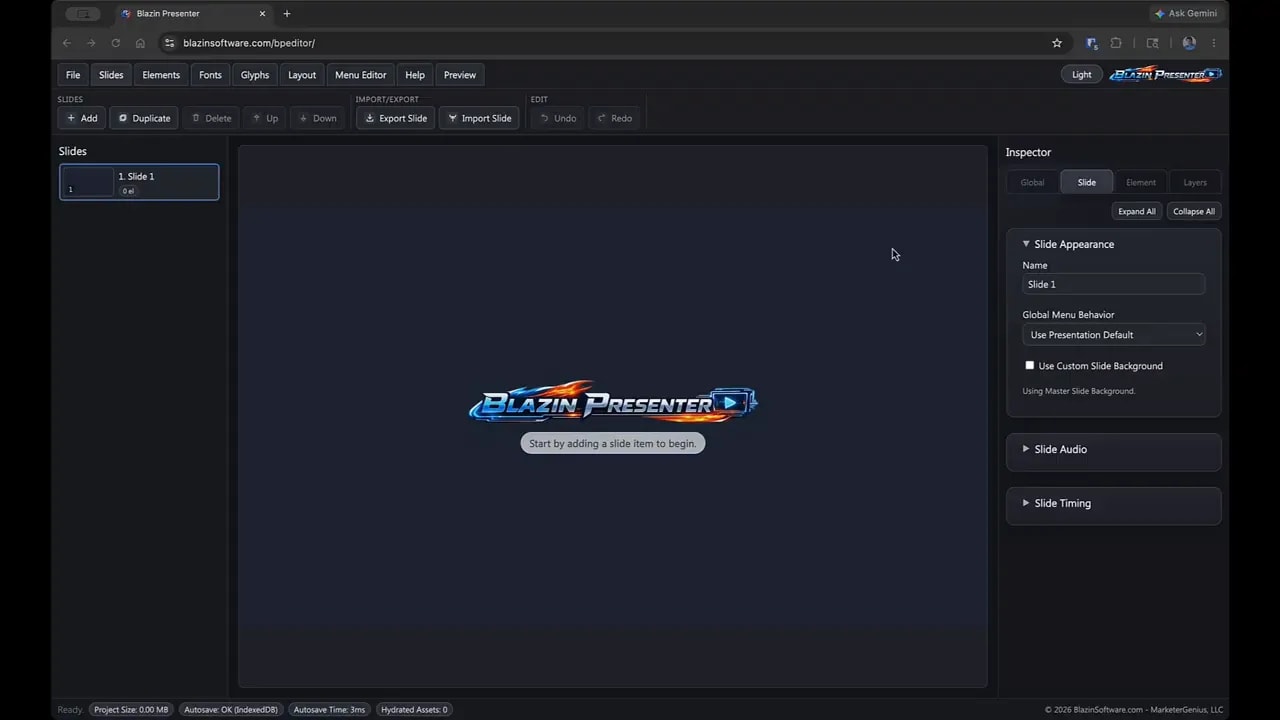The width and height of the screenshot is (1280, 720).
Task: Move slide Up button
Action: click(x=265, y=118)
